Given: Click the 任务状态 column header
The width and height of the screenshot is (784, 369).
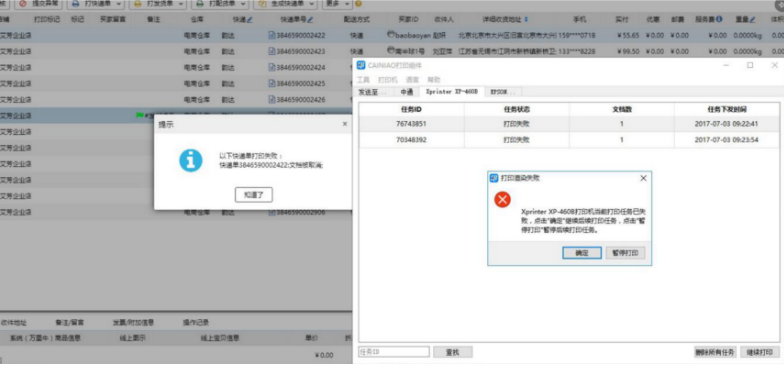Looking at the screenshot, I should [x=516, y=110].
